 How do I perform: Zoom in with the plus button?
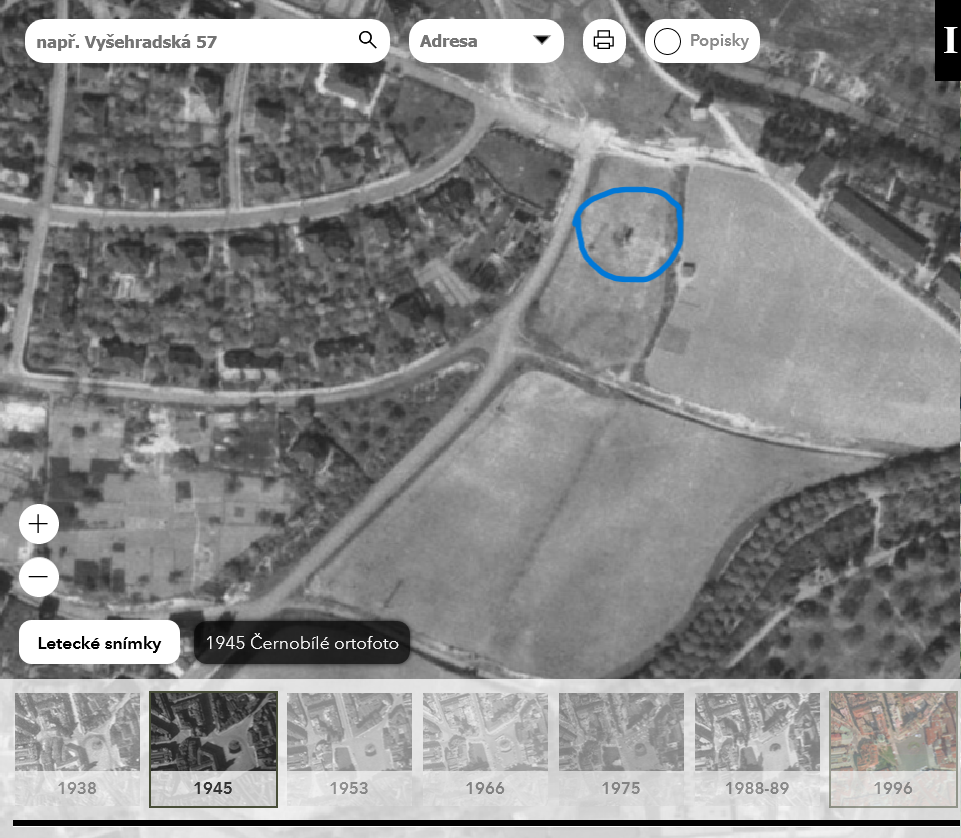pyautogui.click(x=39, y=524)
